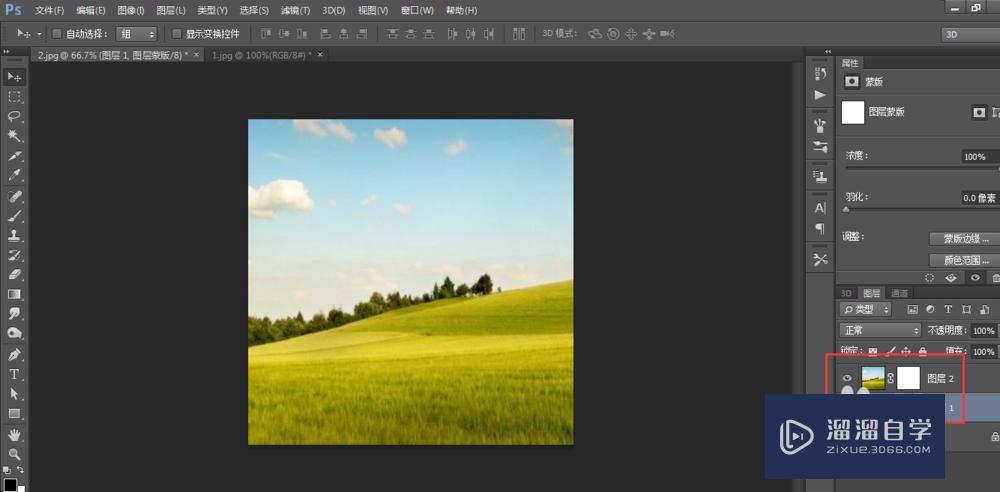Open the Actions panel play icon
The height and width of the screenshot is (492, 1000).
820,95
